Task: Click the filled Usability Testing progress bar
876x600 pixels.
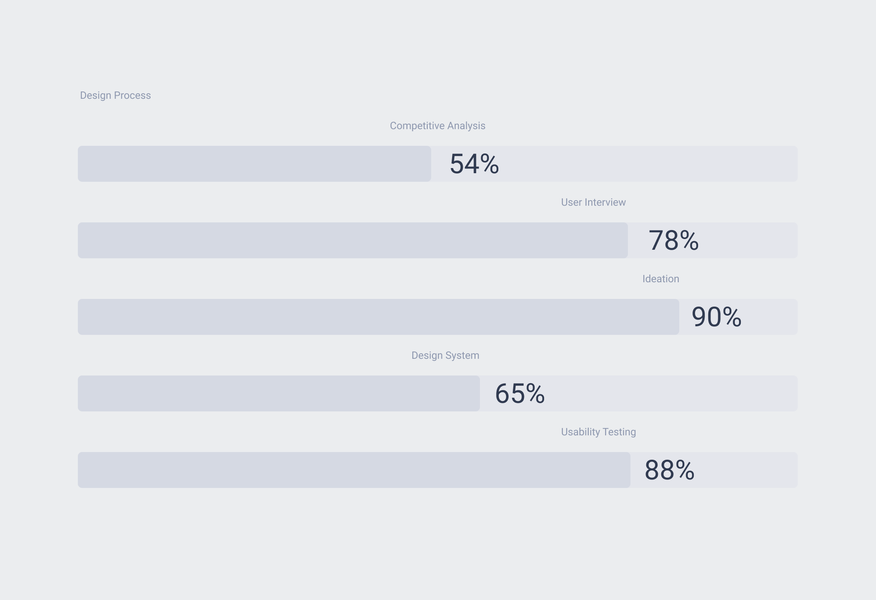Action: 354,470
